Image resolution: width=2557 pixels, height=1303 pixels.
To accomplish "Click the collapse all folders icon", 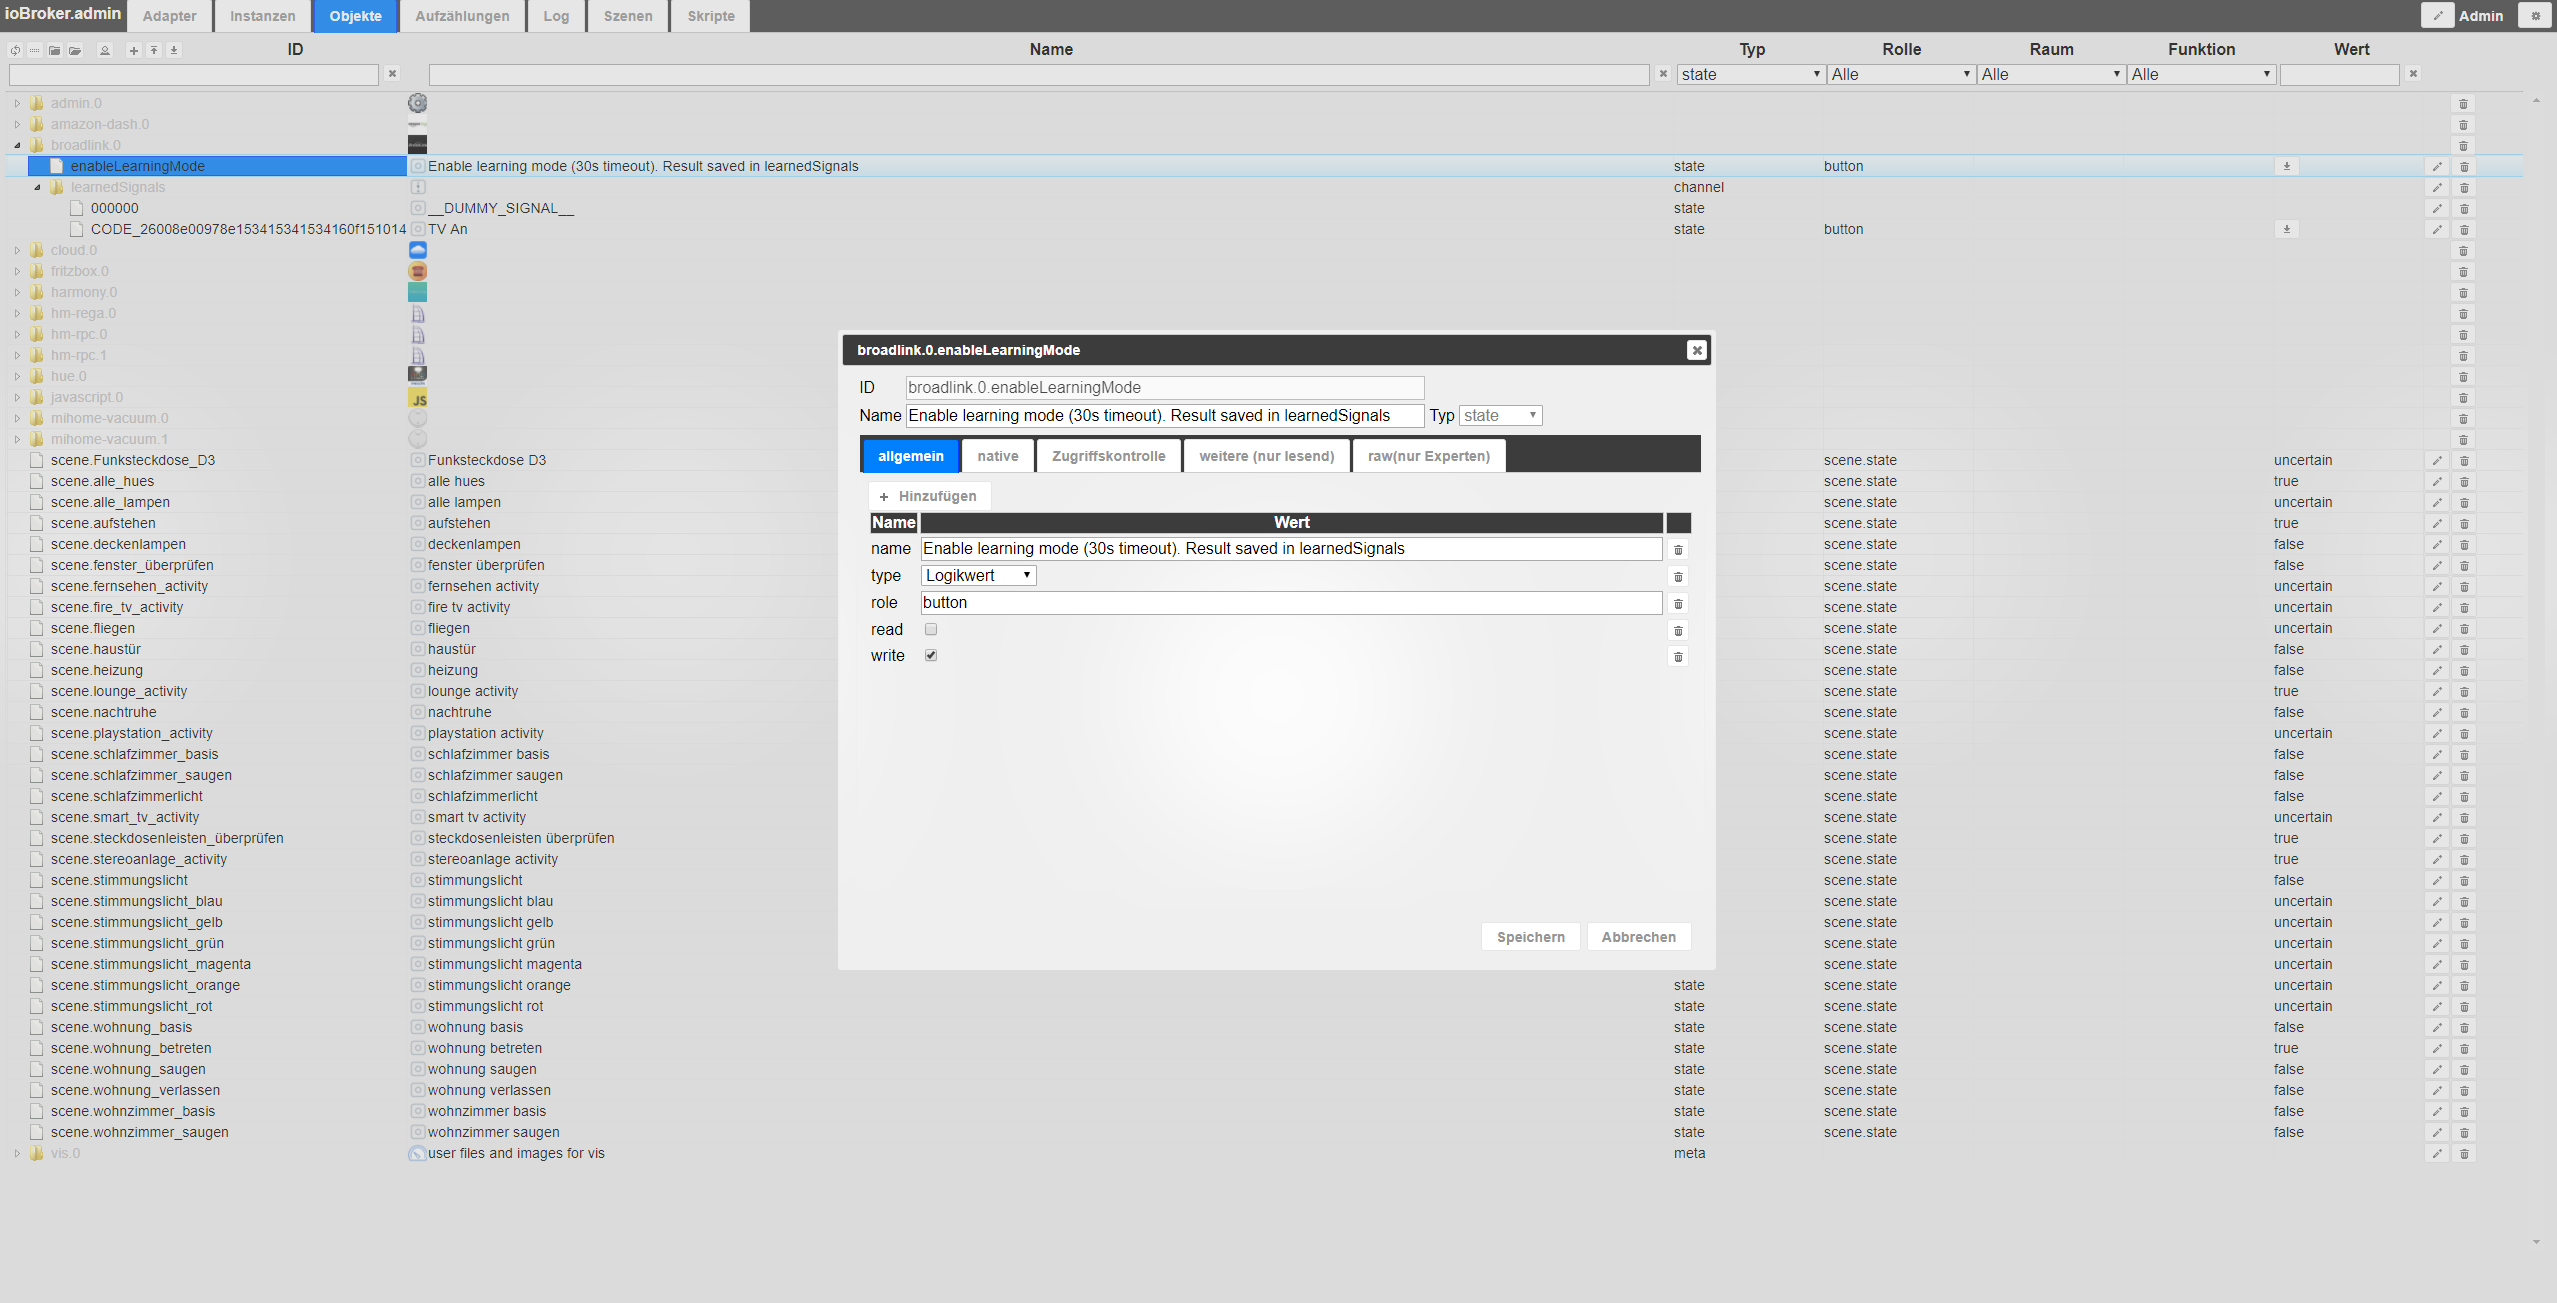I will coord(54,50).
